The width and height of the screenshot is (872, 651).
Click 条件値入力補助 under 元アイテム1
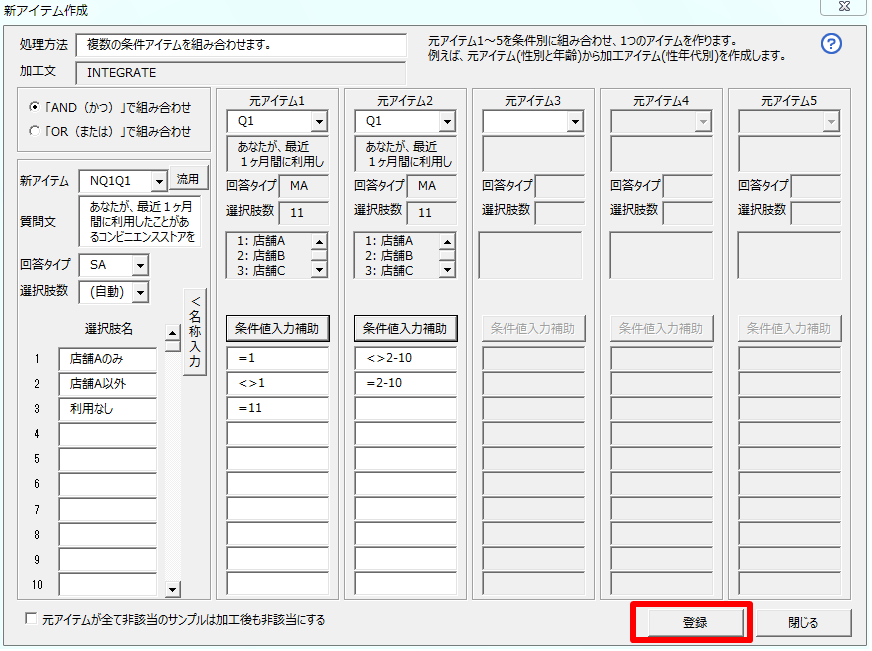277,329
